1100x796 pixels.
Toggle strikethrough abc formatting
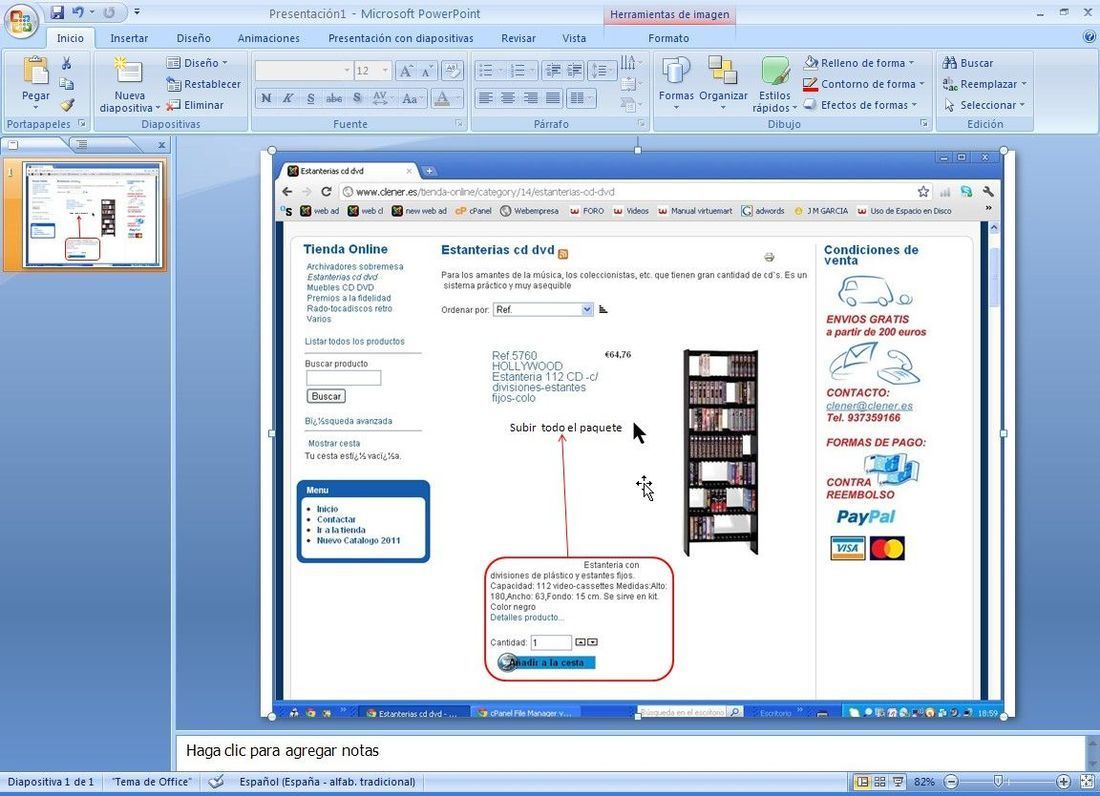click(334, 98)
